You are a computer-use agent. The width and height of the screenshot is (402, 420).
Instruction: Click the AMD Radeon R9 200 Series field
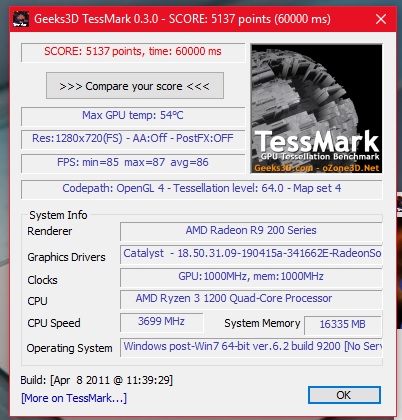pos(251,231)
